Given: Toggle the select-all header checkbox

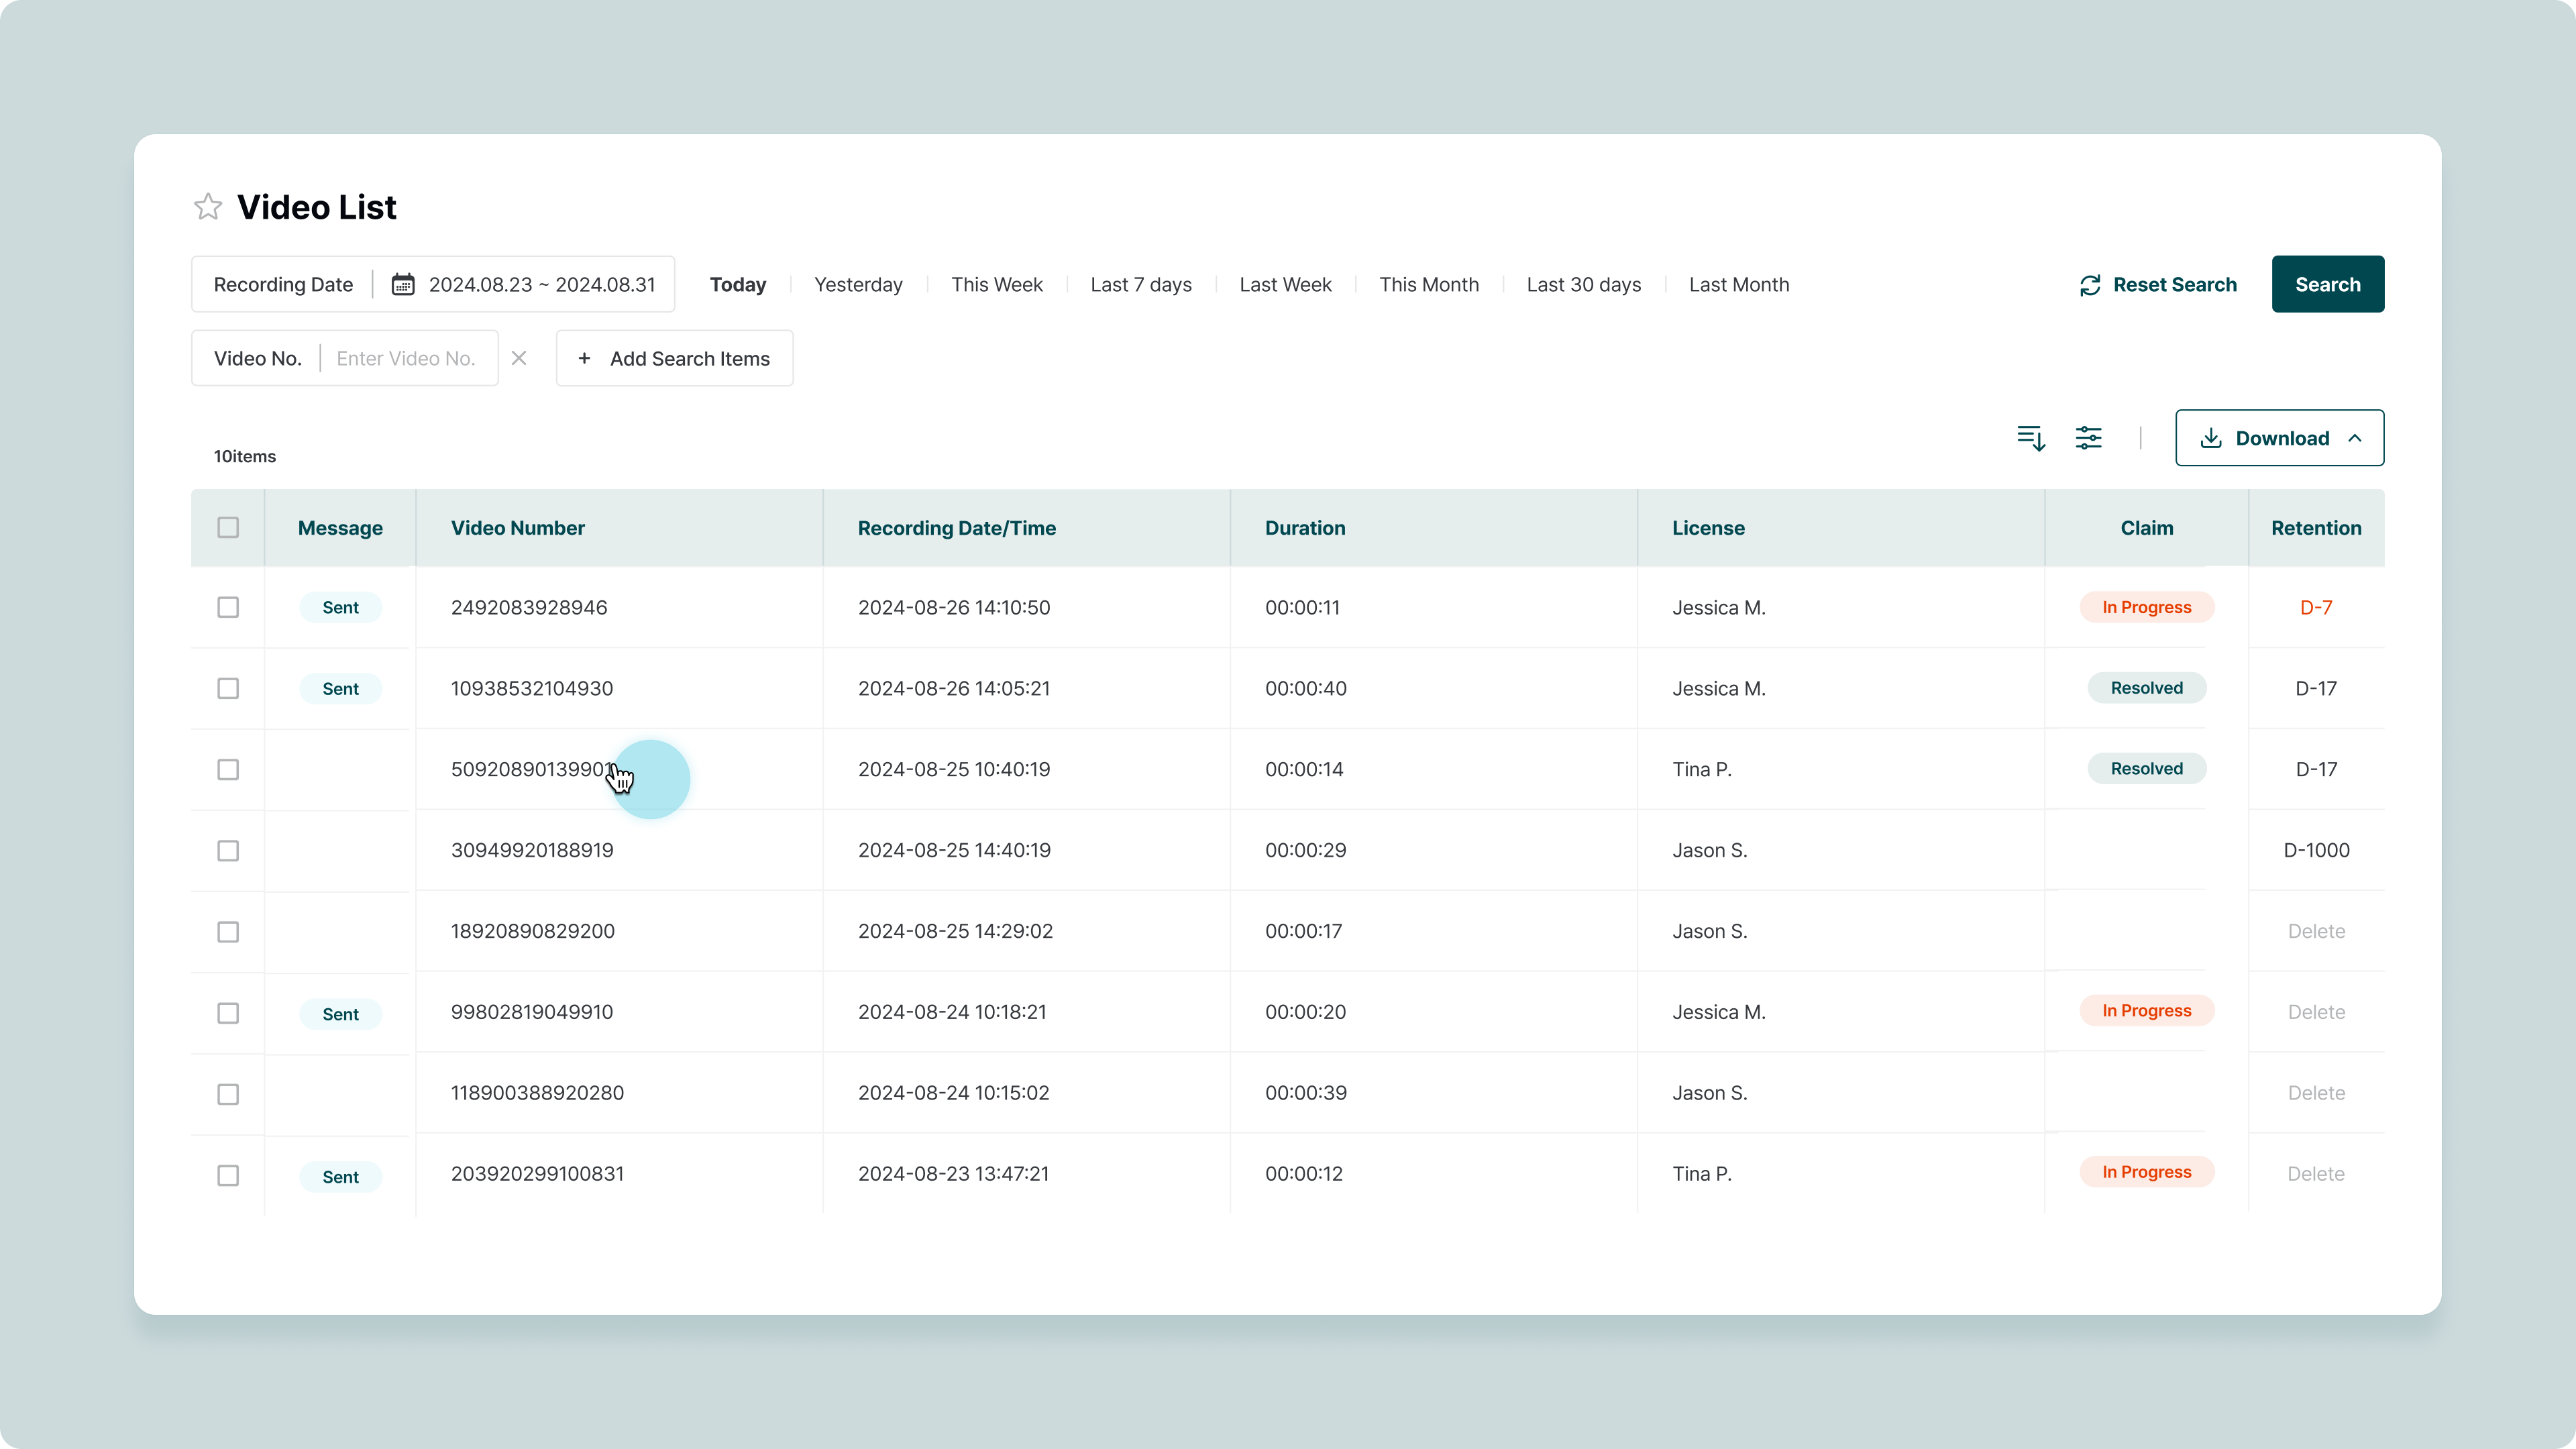Looking at the screenshot, I should pos(228,527).
